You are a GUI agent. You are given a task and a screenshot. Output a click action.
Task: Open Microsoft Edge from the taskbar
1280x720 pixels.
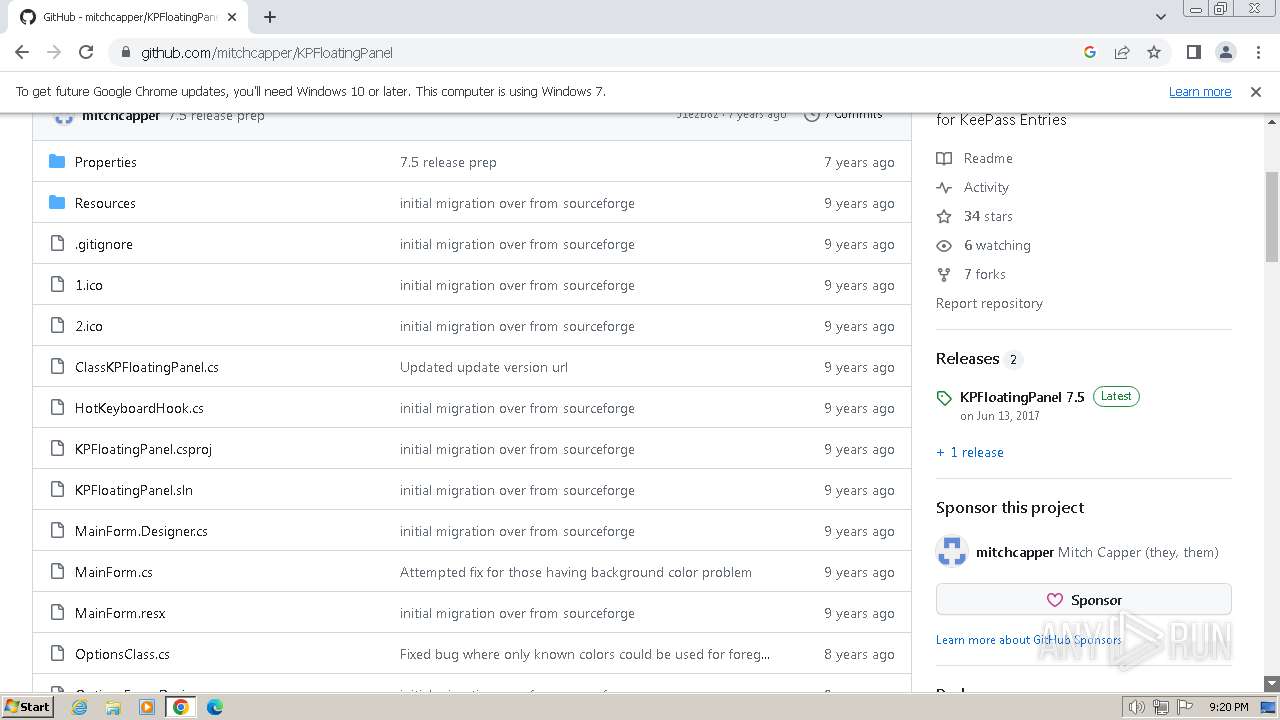point(215,707)
